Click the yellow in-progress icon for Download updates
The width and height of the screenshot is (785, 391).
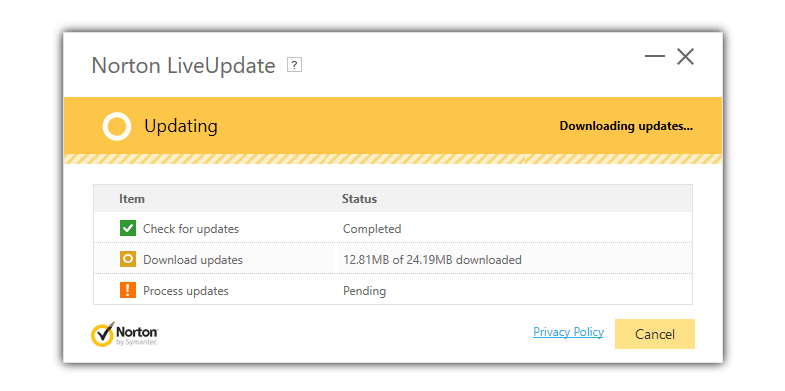pos(128,259)
